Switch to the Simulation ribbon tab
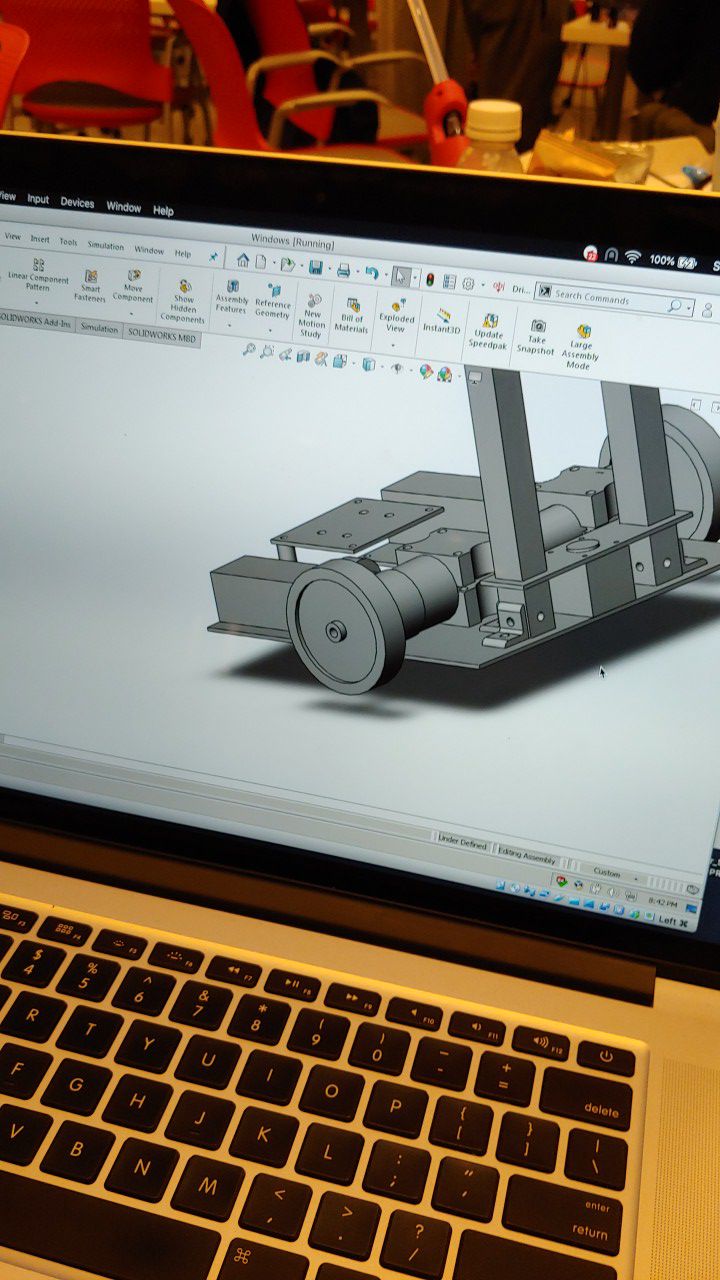Viewport: 720px width, 1280px height. [99, 328]
